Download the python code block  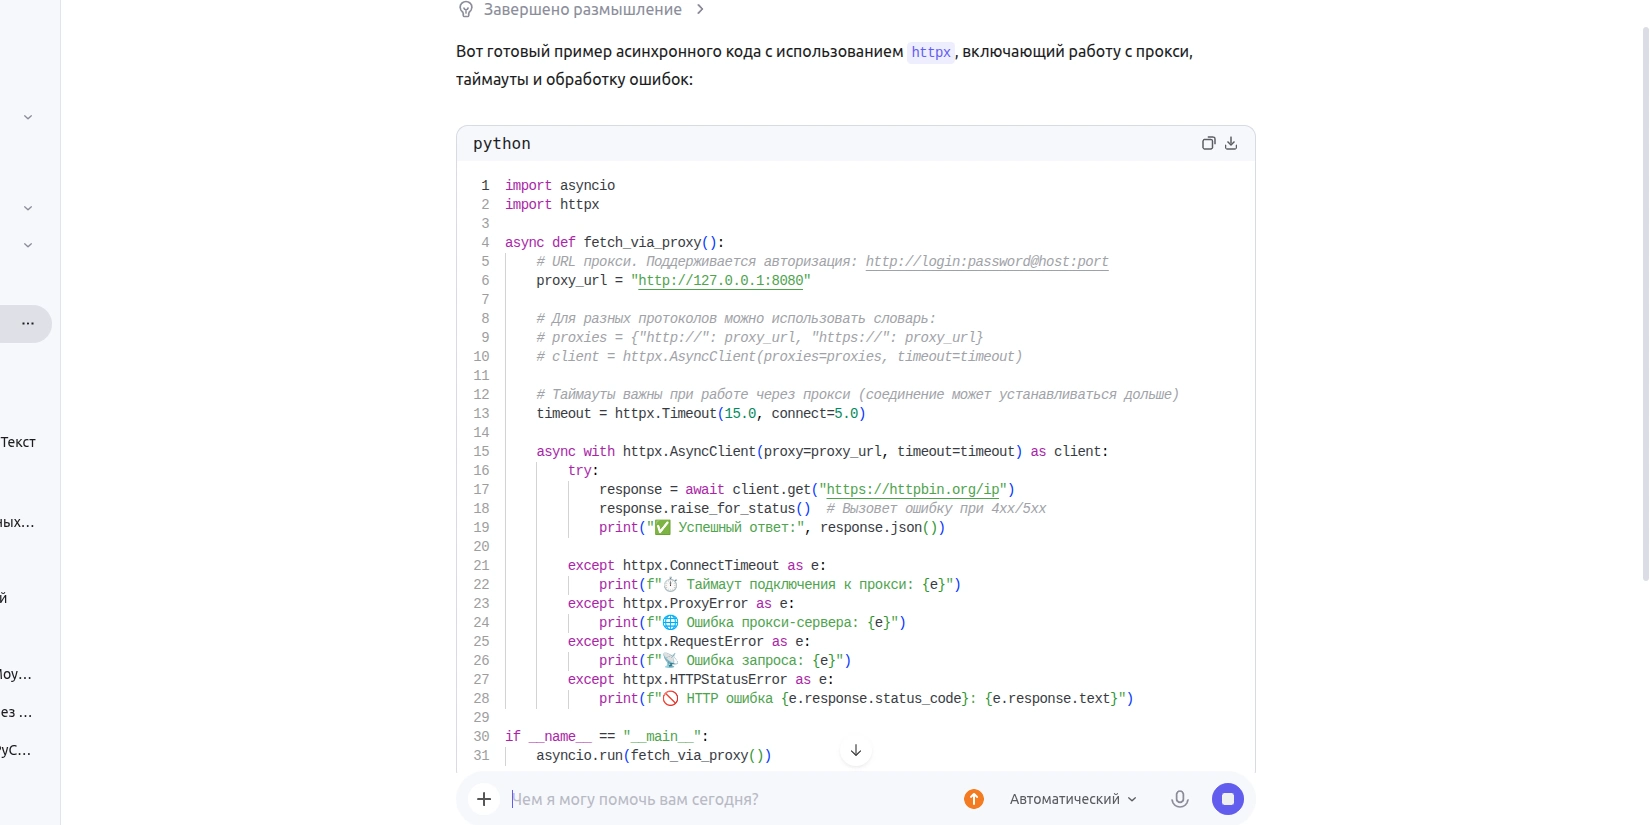tap(1231, 143)
